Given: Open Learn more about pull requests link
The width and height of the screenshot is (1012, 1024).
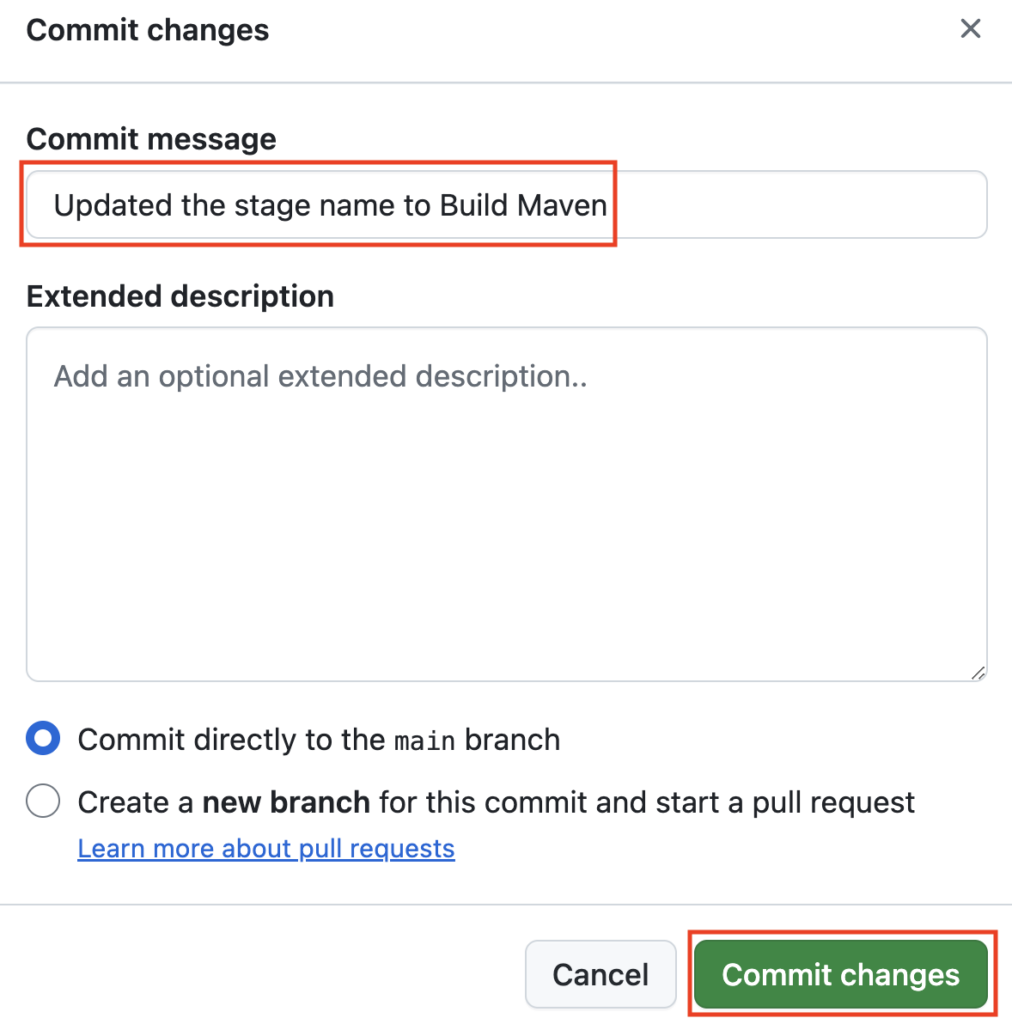Looking at the screenshot, I should [x=266, y=848].
